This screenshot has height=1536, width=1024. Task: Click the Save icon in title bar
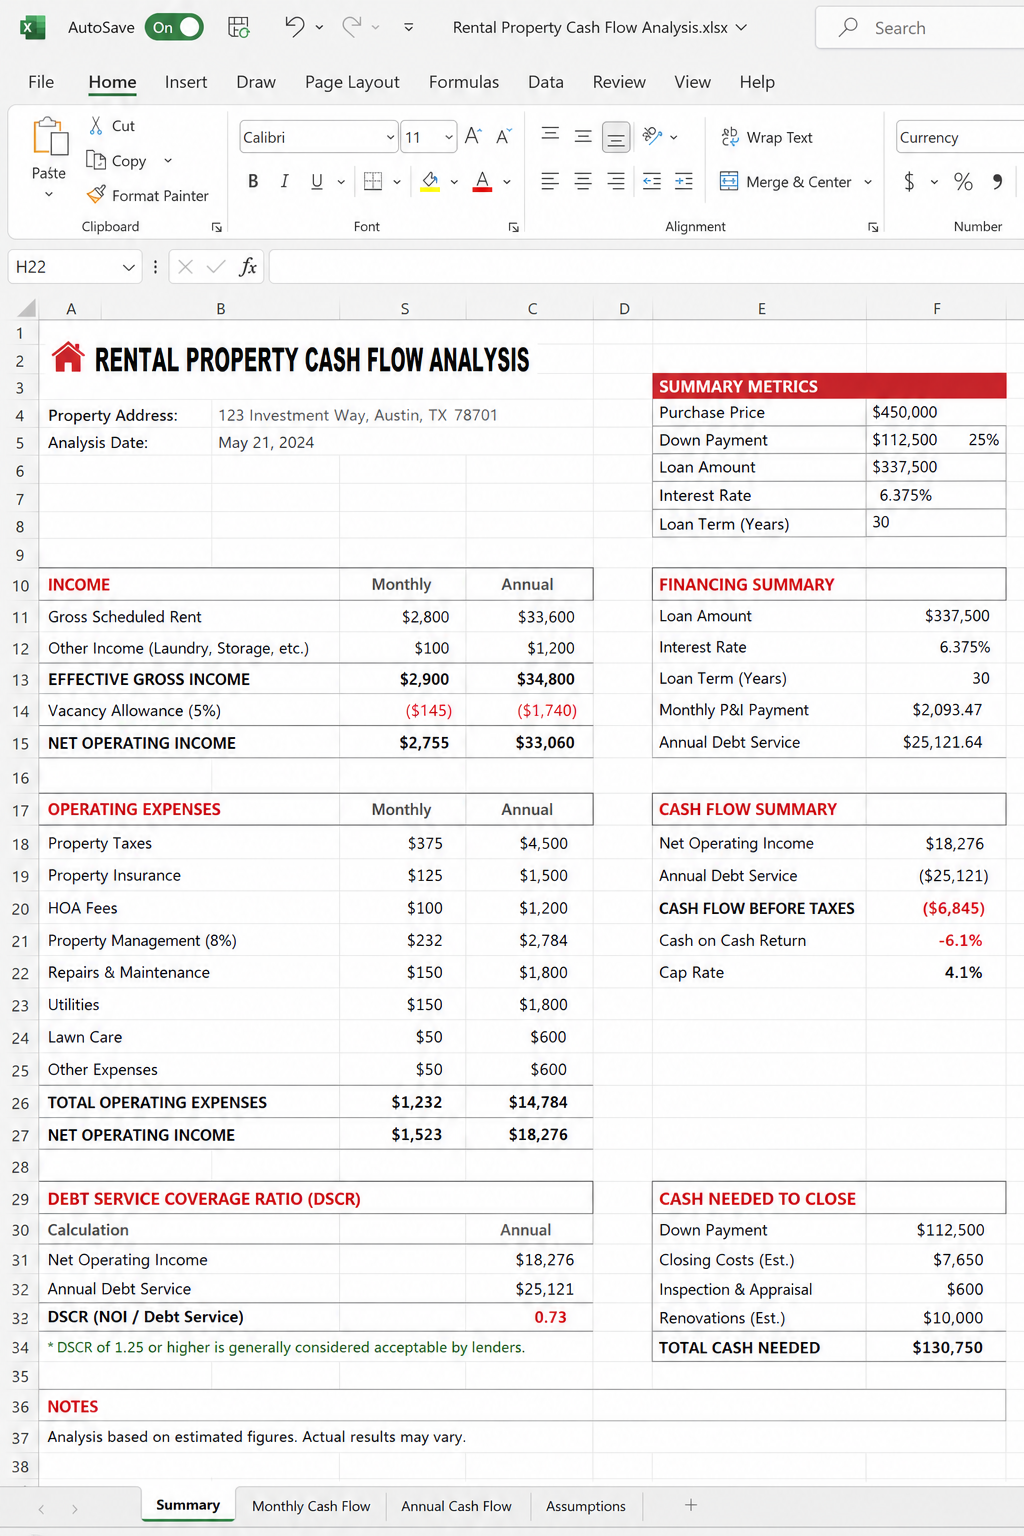(239, 27)
